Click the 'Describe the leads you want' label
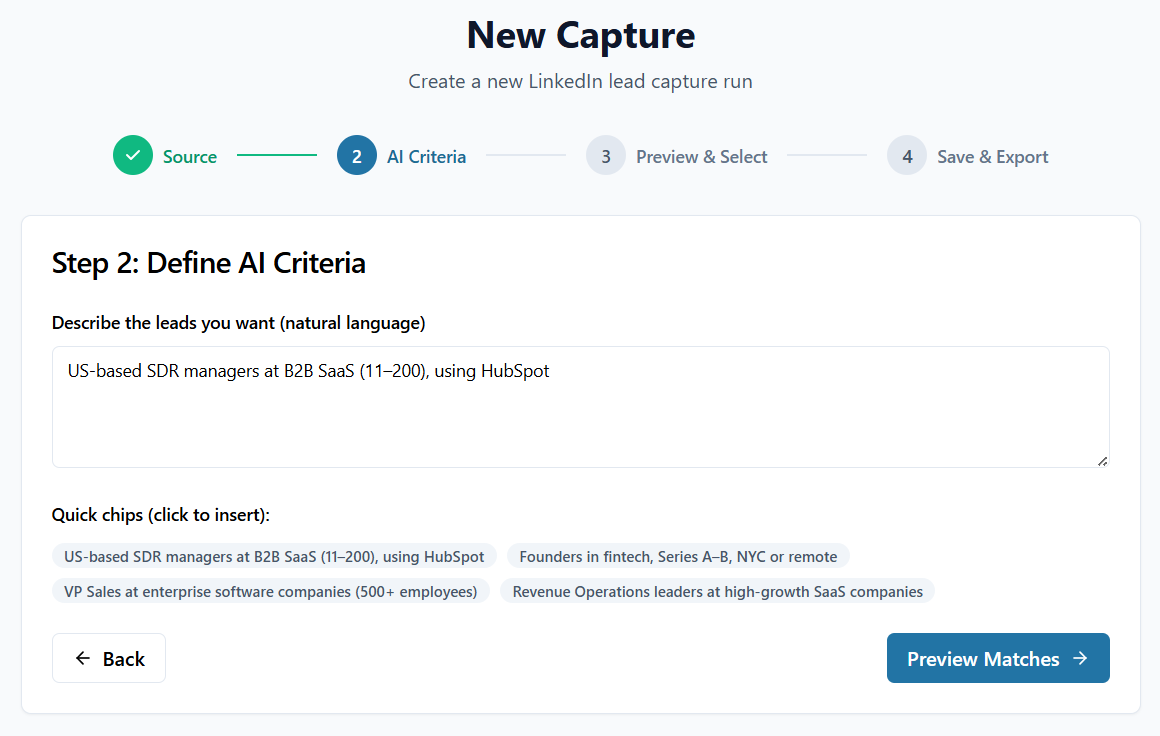The width and height of the screenshot is (1160, 736). coord(239,323)
